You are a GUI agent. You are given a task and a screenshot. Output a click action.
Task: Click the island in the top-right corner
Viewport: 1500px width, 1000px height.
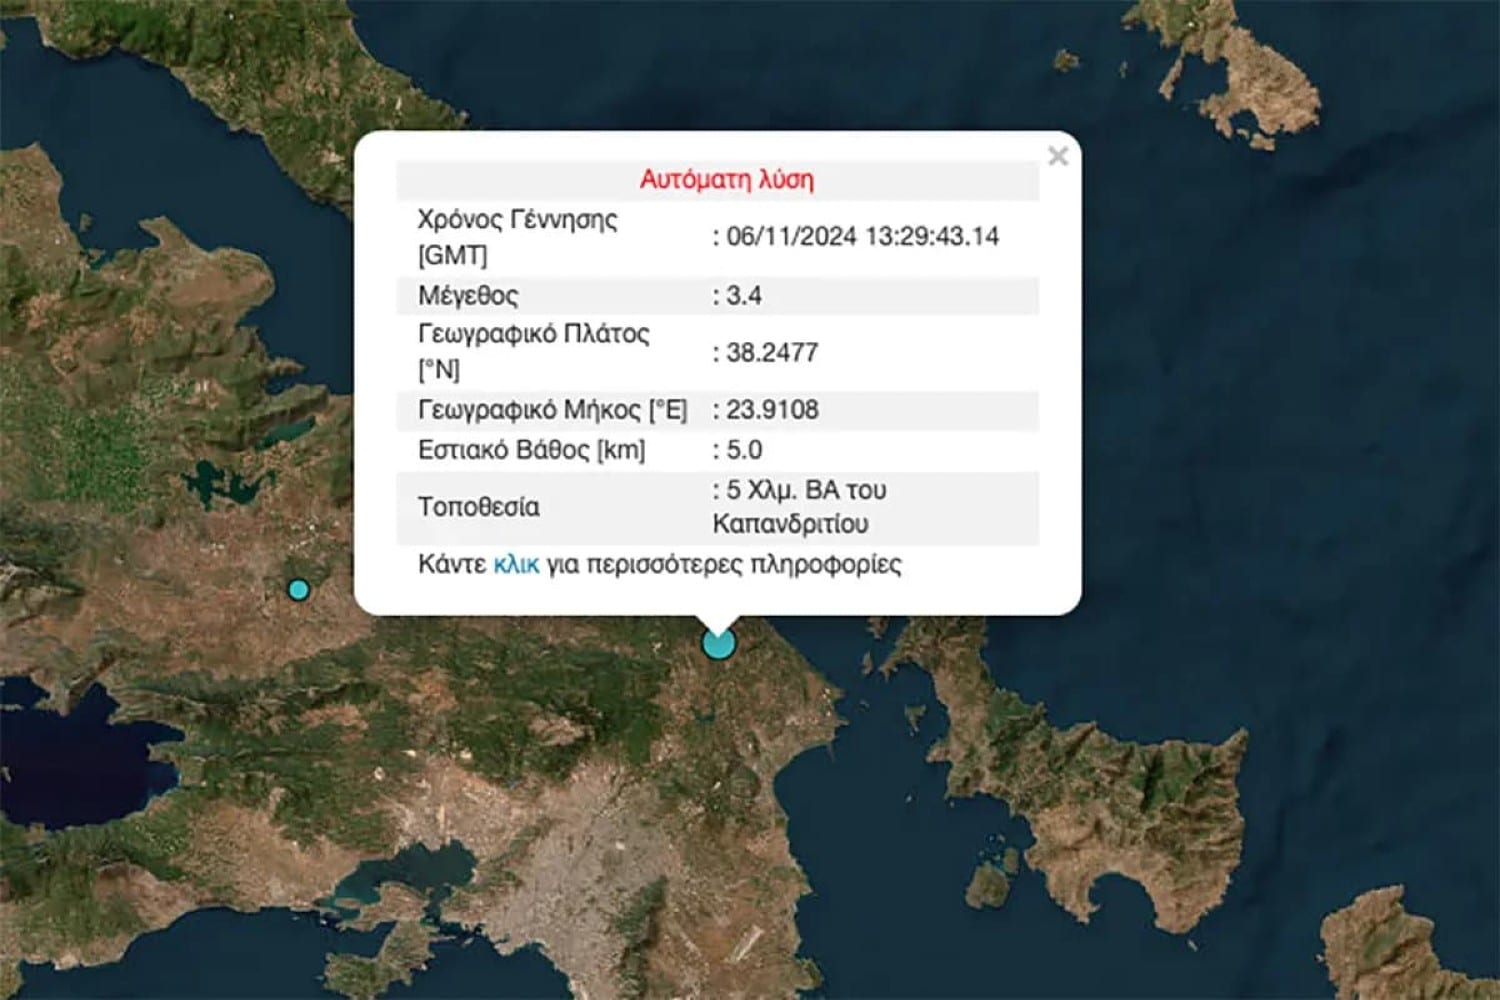pyautogui.click(x=1250, y=80)
